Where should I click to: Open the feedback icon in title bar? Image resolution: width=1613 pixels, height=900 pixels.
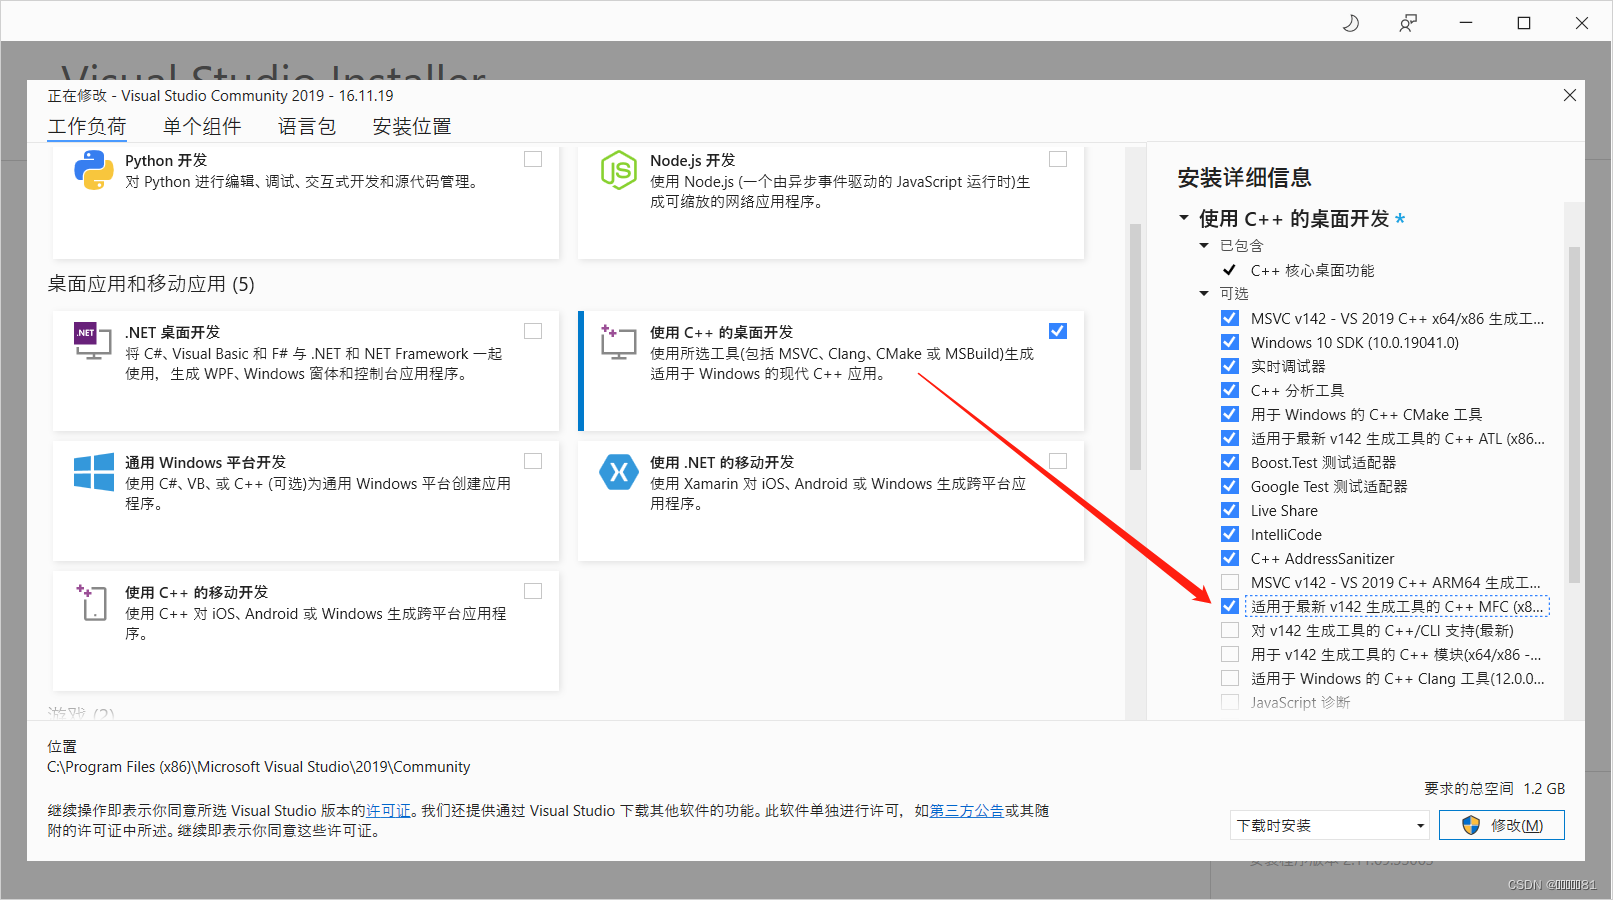(x=1408, y=23)
